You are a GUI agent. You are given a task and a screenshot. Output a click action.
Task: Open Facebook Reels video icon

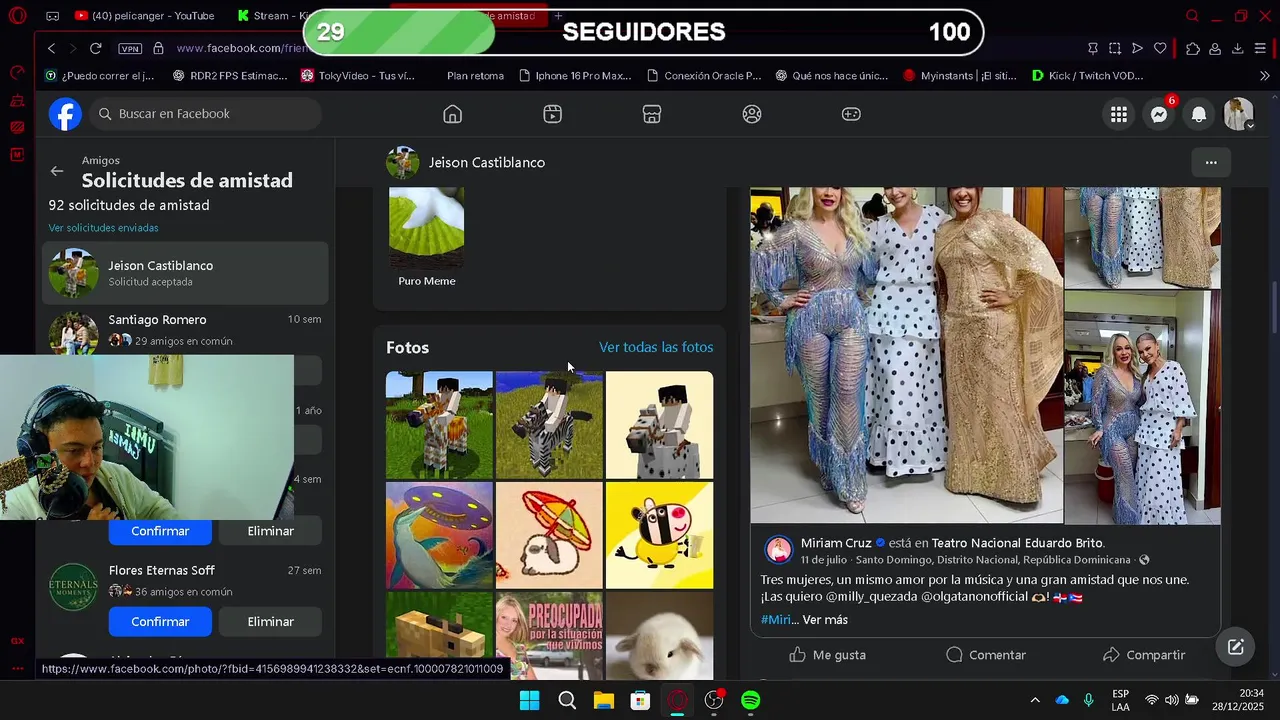[x=552, y=114]
